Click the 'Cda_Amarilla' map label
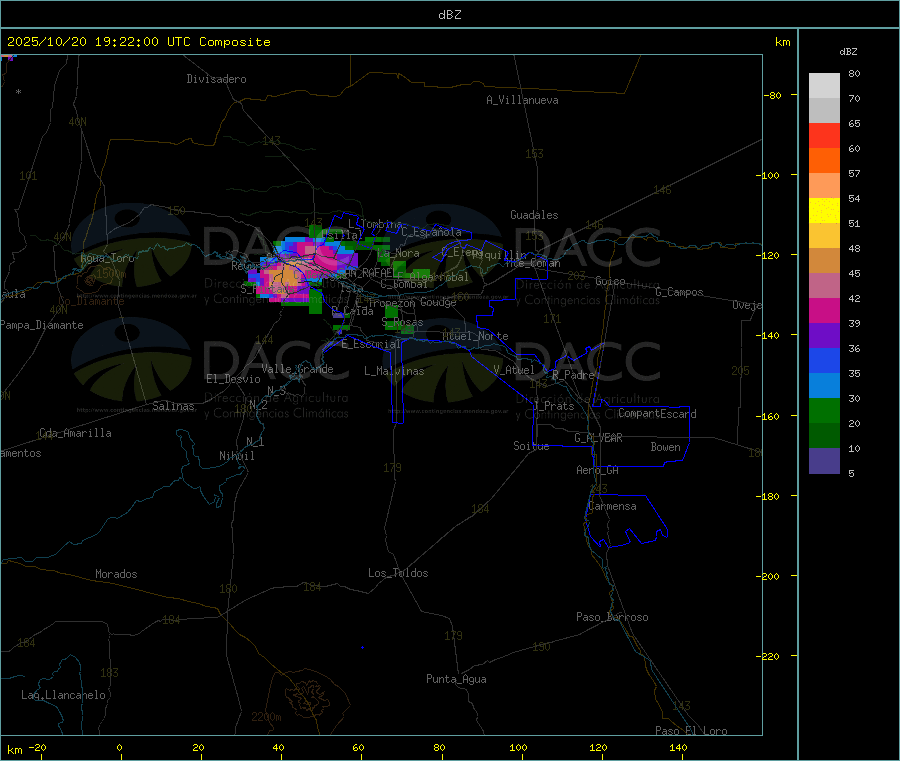 (x=75, y=433)
